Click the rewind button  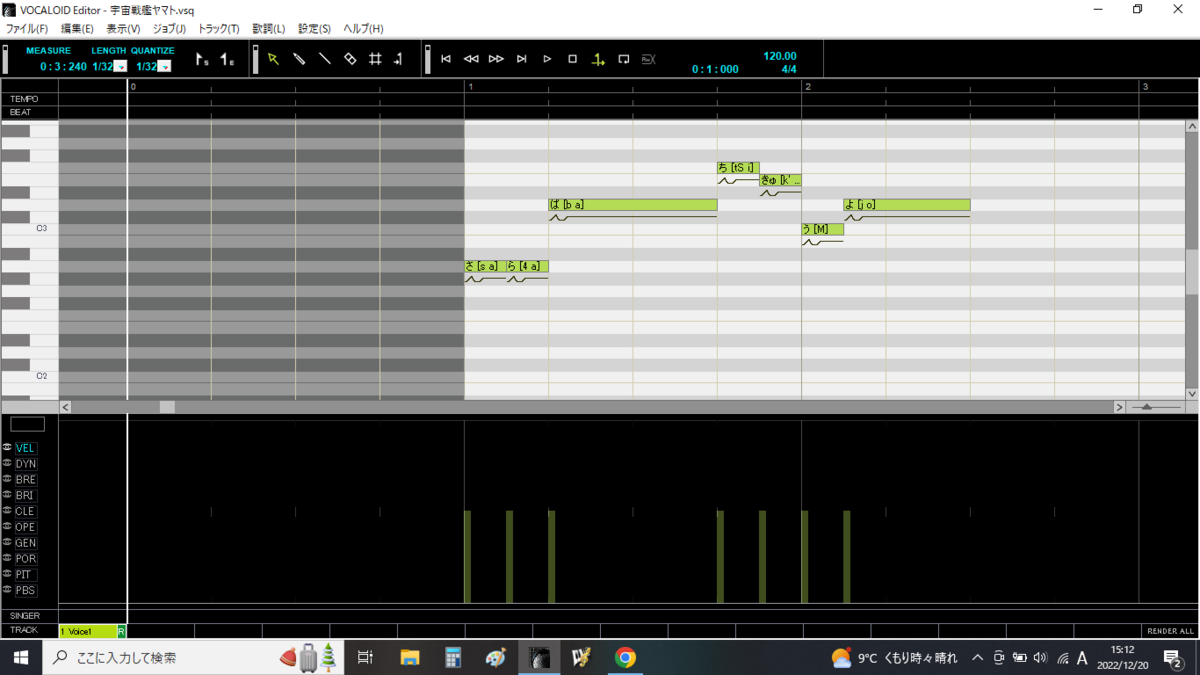(471, 59)
